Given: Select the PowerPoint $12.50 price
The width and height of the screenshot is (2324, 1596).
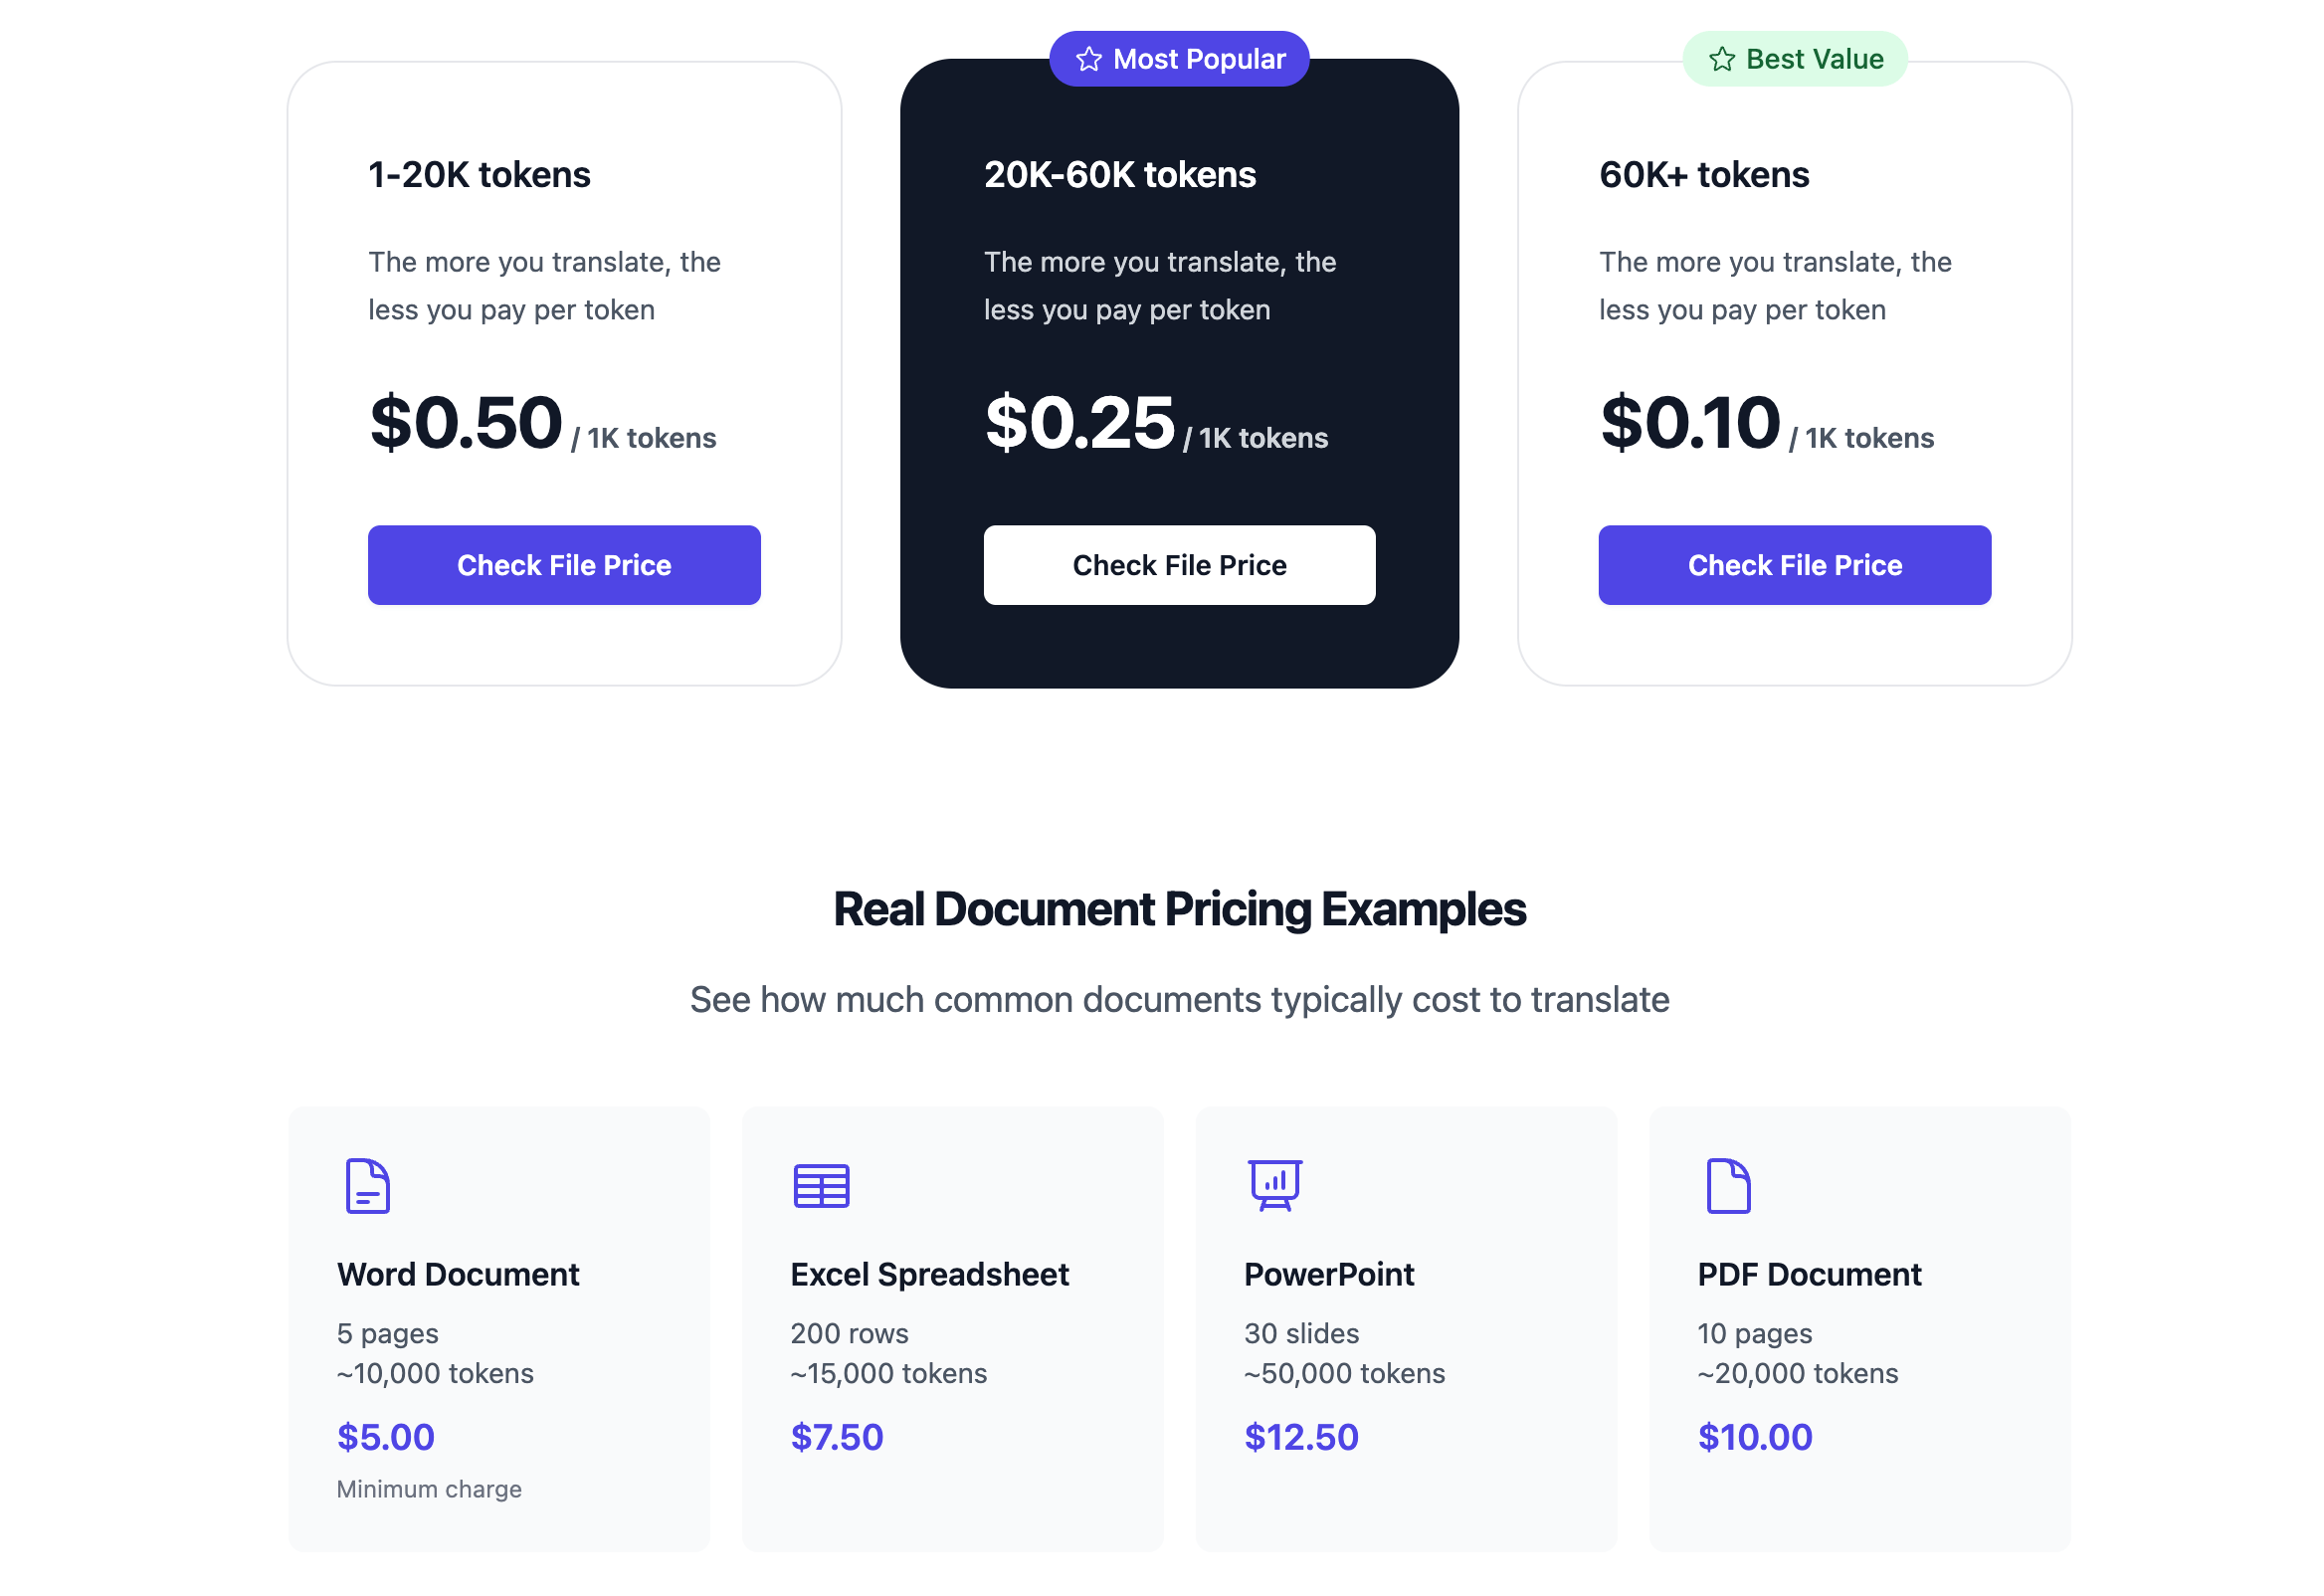Looking at the screenshot, I should click(x=1301, y=1437).
